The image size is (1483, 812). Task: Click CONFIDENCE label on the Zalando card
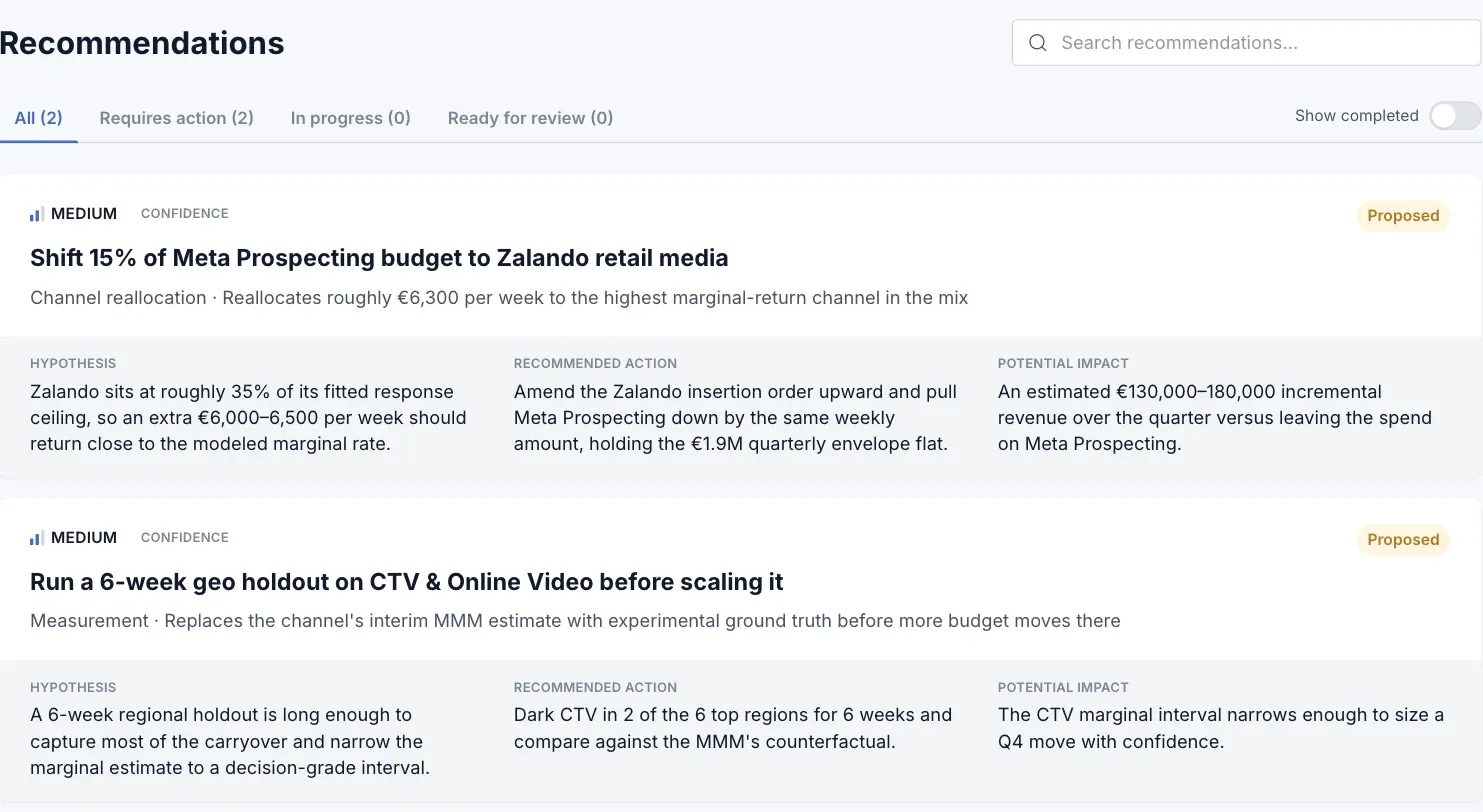click(185, 214)
